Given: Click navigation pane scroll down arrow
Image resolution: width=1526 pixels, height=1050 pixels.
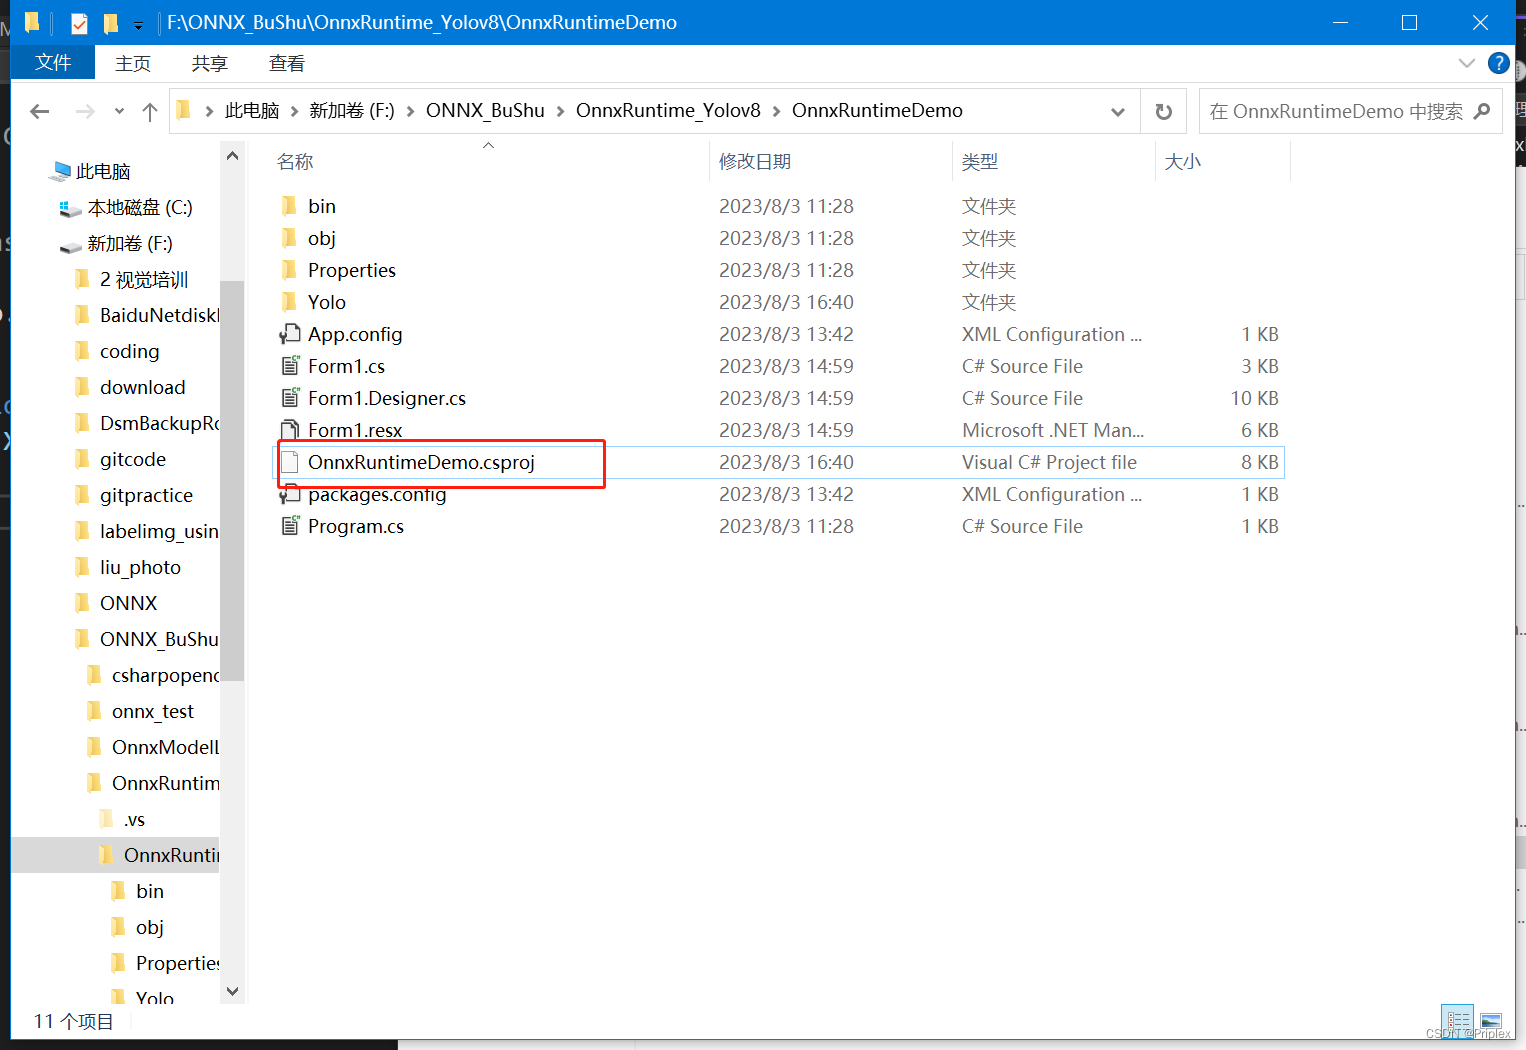Looking at the screenshot, I should click(232, 991).
